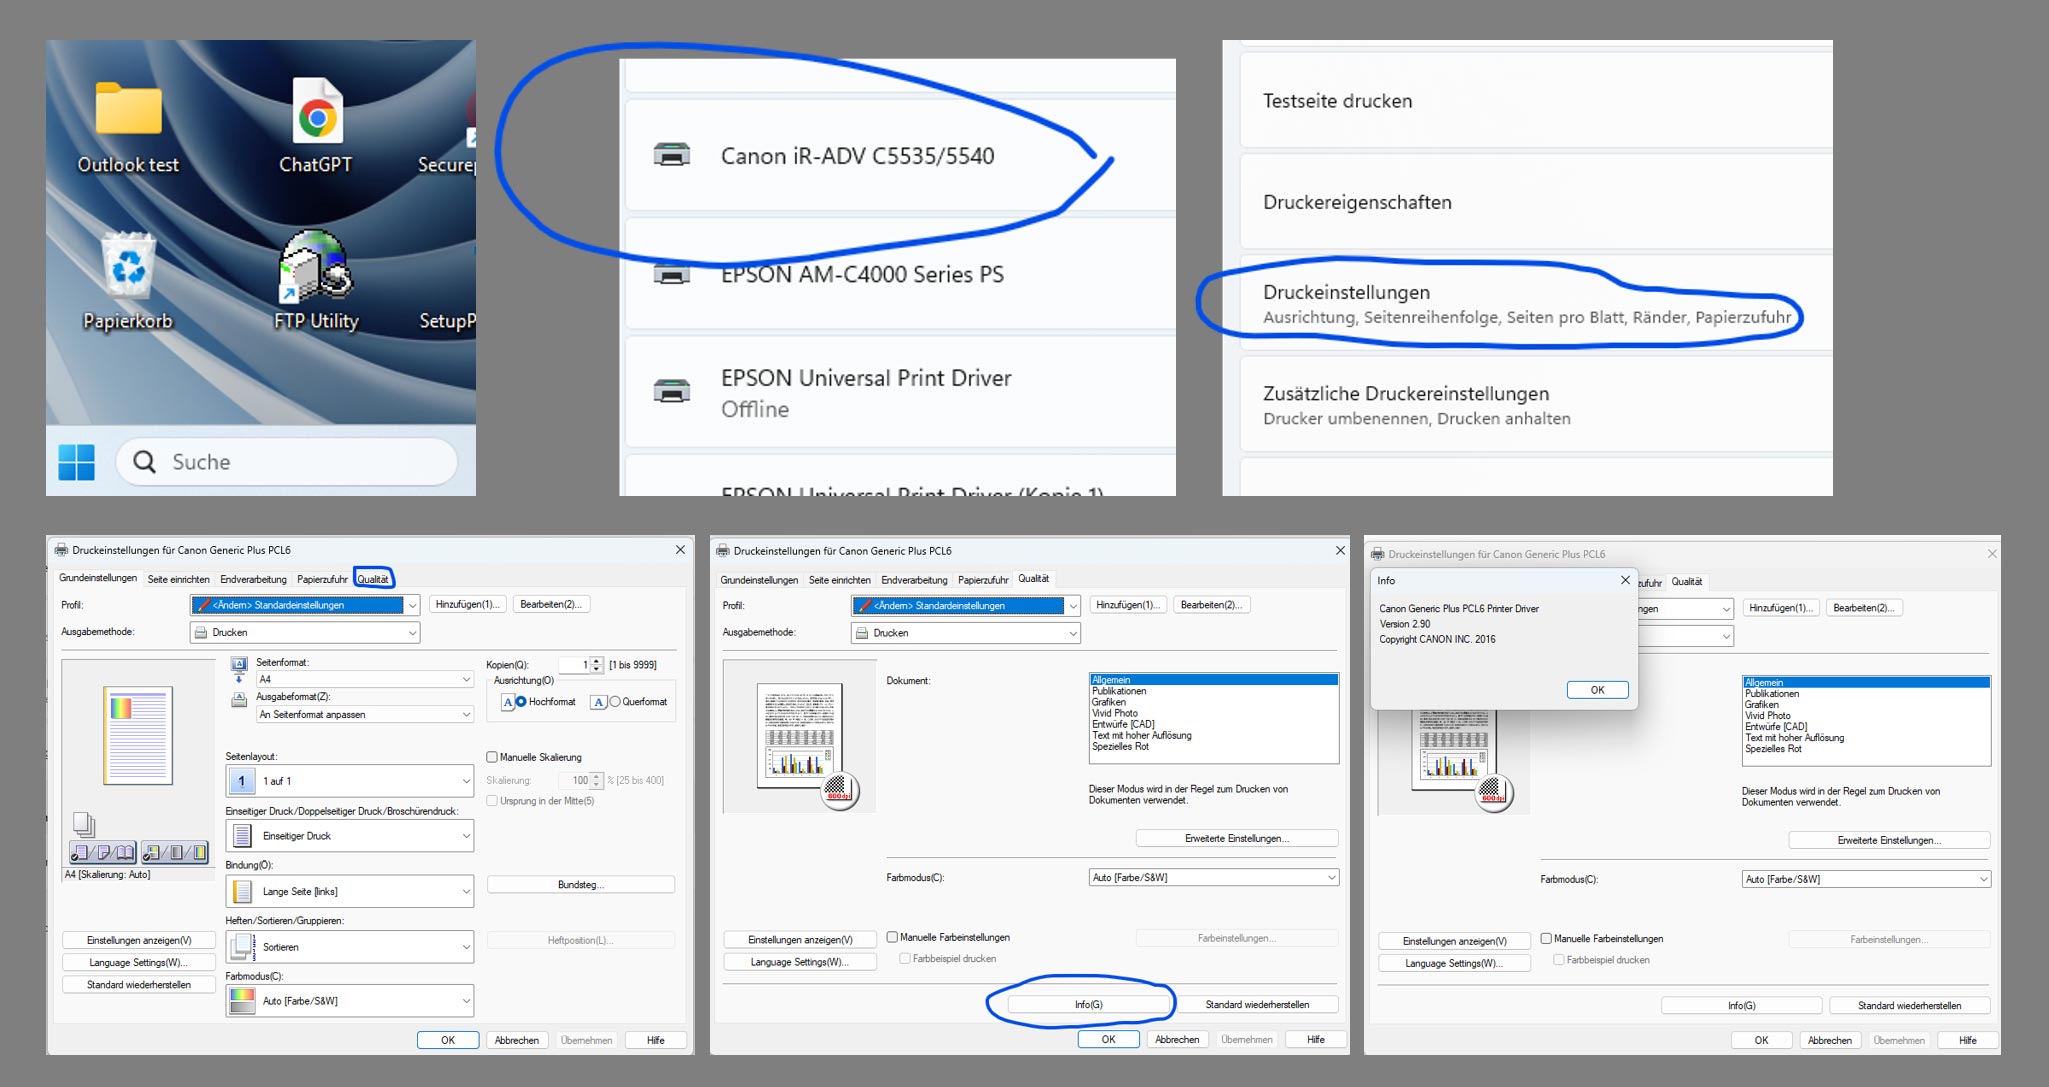Click the Suche taskbar search field
The image size is (2049, 1087).
coord(287,462)
